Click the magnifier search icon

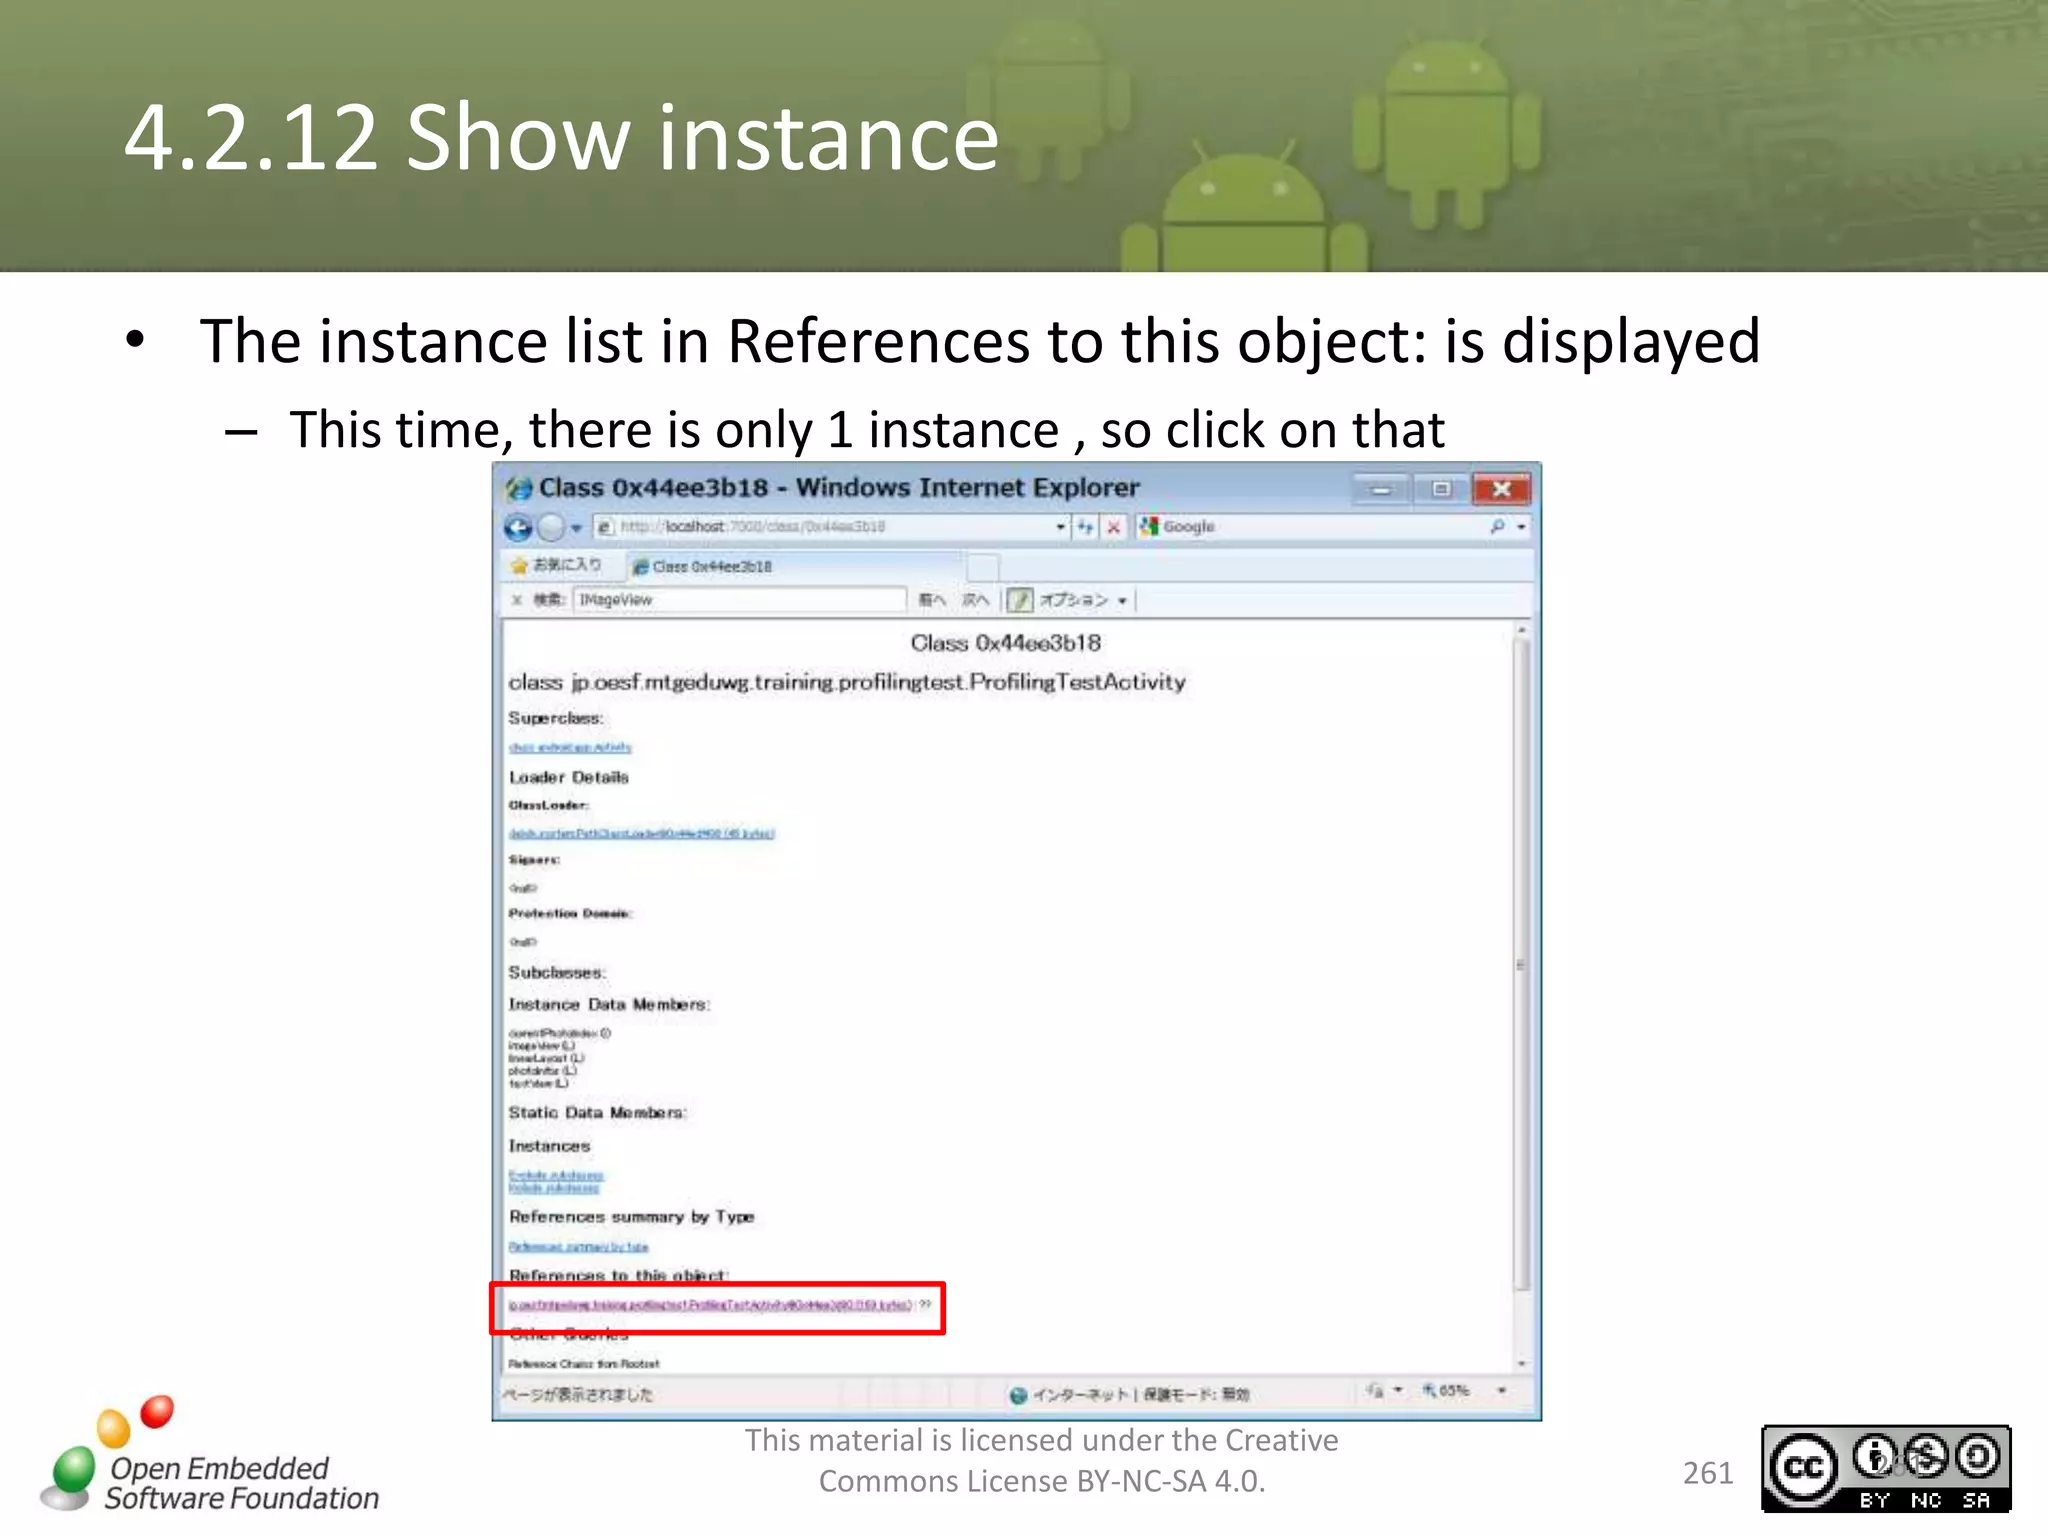1497,526
